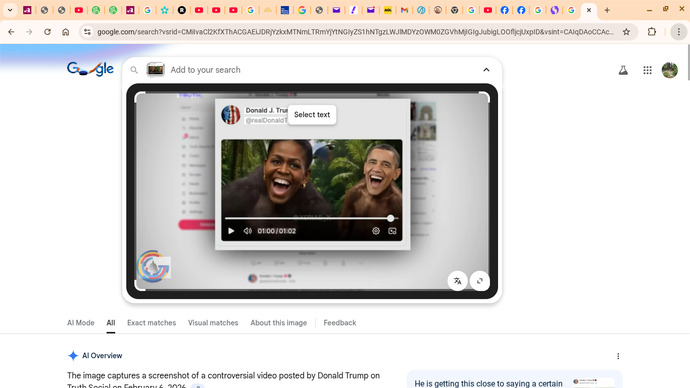Click the small image thumbnail in search box

coord(155,70)
